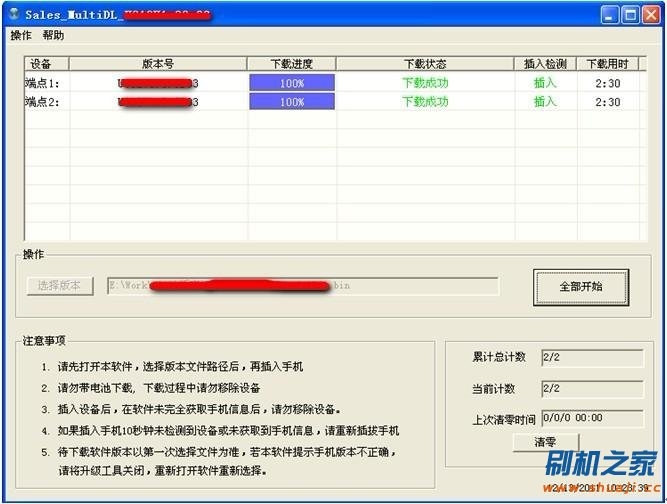Close the Sales_MultiDL window
The image size is (667, 504).
point(651,15)
